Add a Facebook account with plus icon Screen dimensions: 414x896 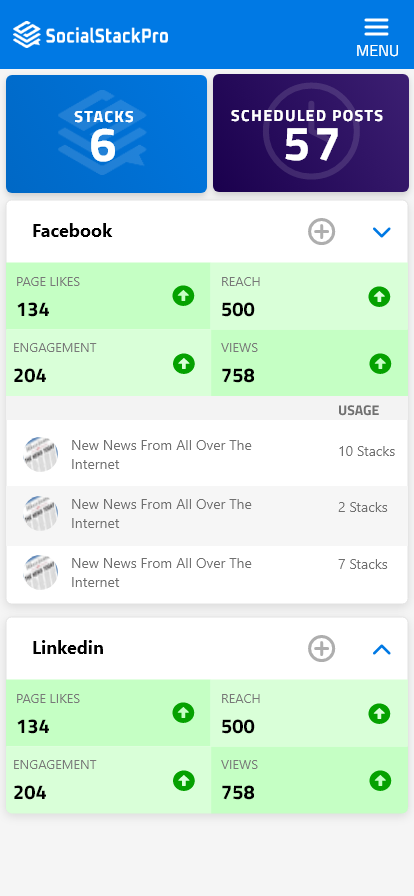321,232
